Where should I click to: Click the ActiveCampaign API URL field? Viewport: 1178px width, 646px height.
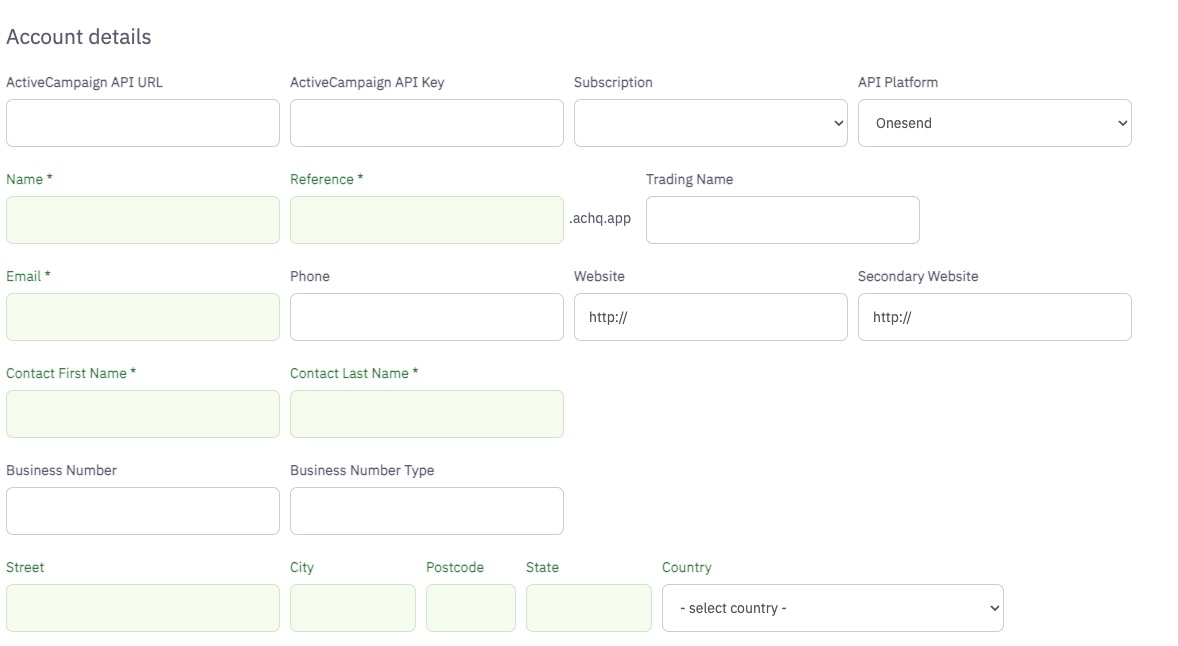click(x=143, y=123)
